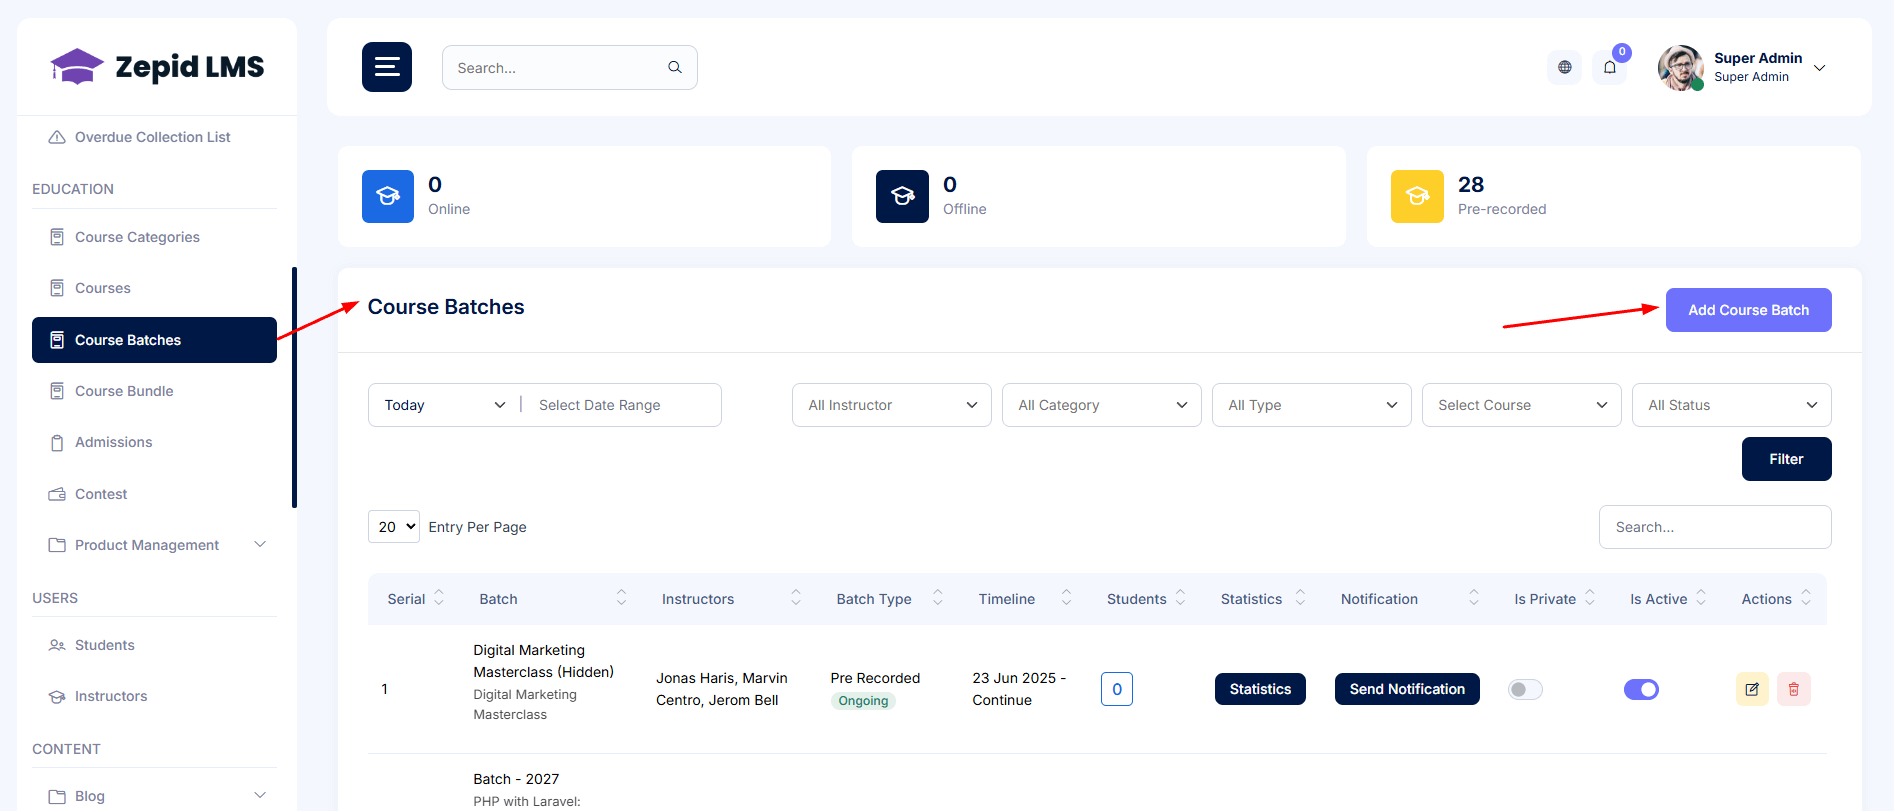
Task: Expand the Blog sidebar menu
Action: pos(154,795)
